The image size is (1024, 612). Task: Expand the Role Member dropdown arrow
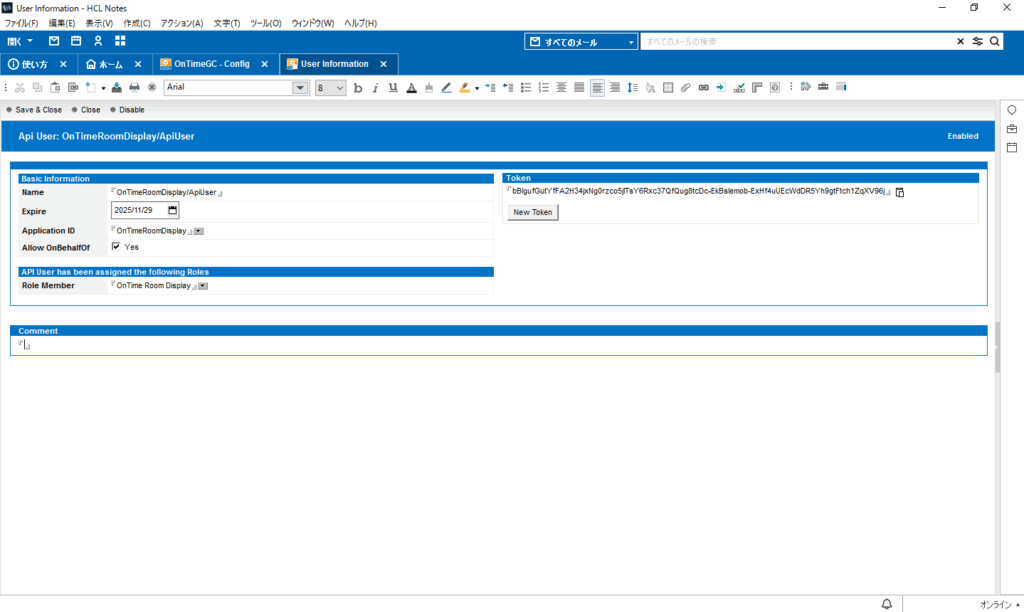[203, 286]
